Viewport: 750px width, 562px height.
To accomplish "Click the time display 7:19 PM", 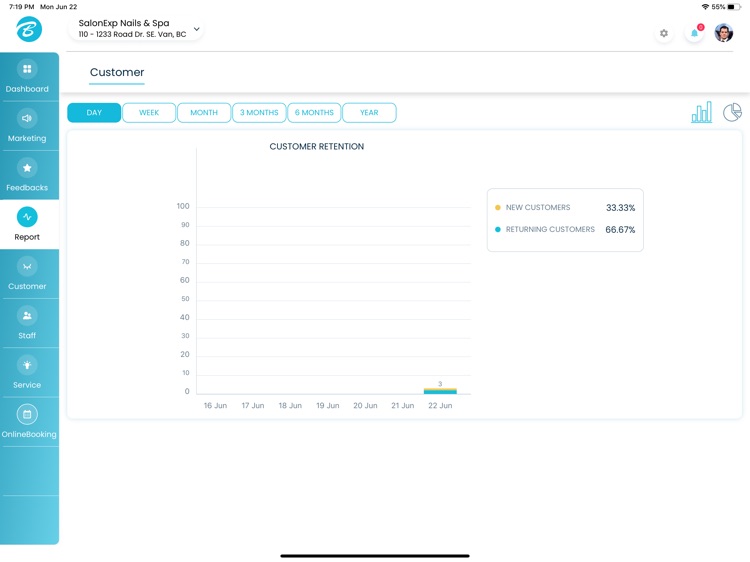I will (22, 7).
